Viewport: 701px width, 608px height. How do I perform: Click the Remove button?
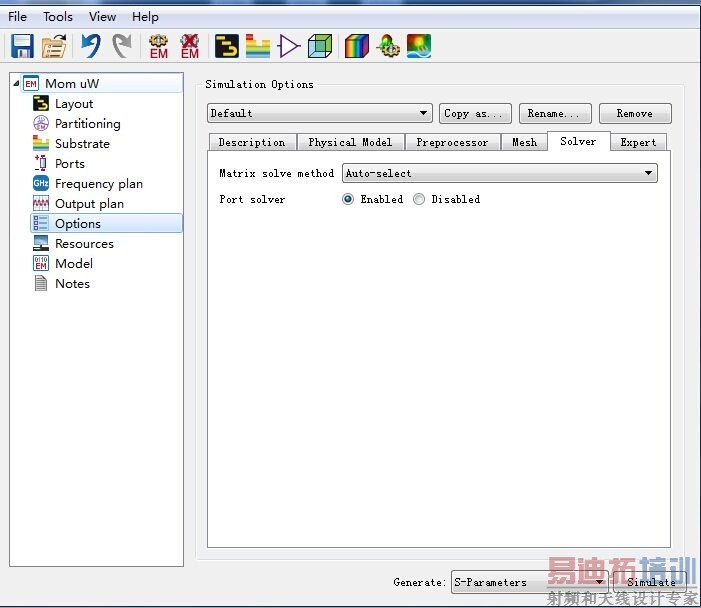(635, 114)
